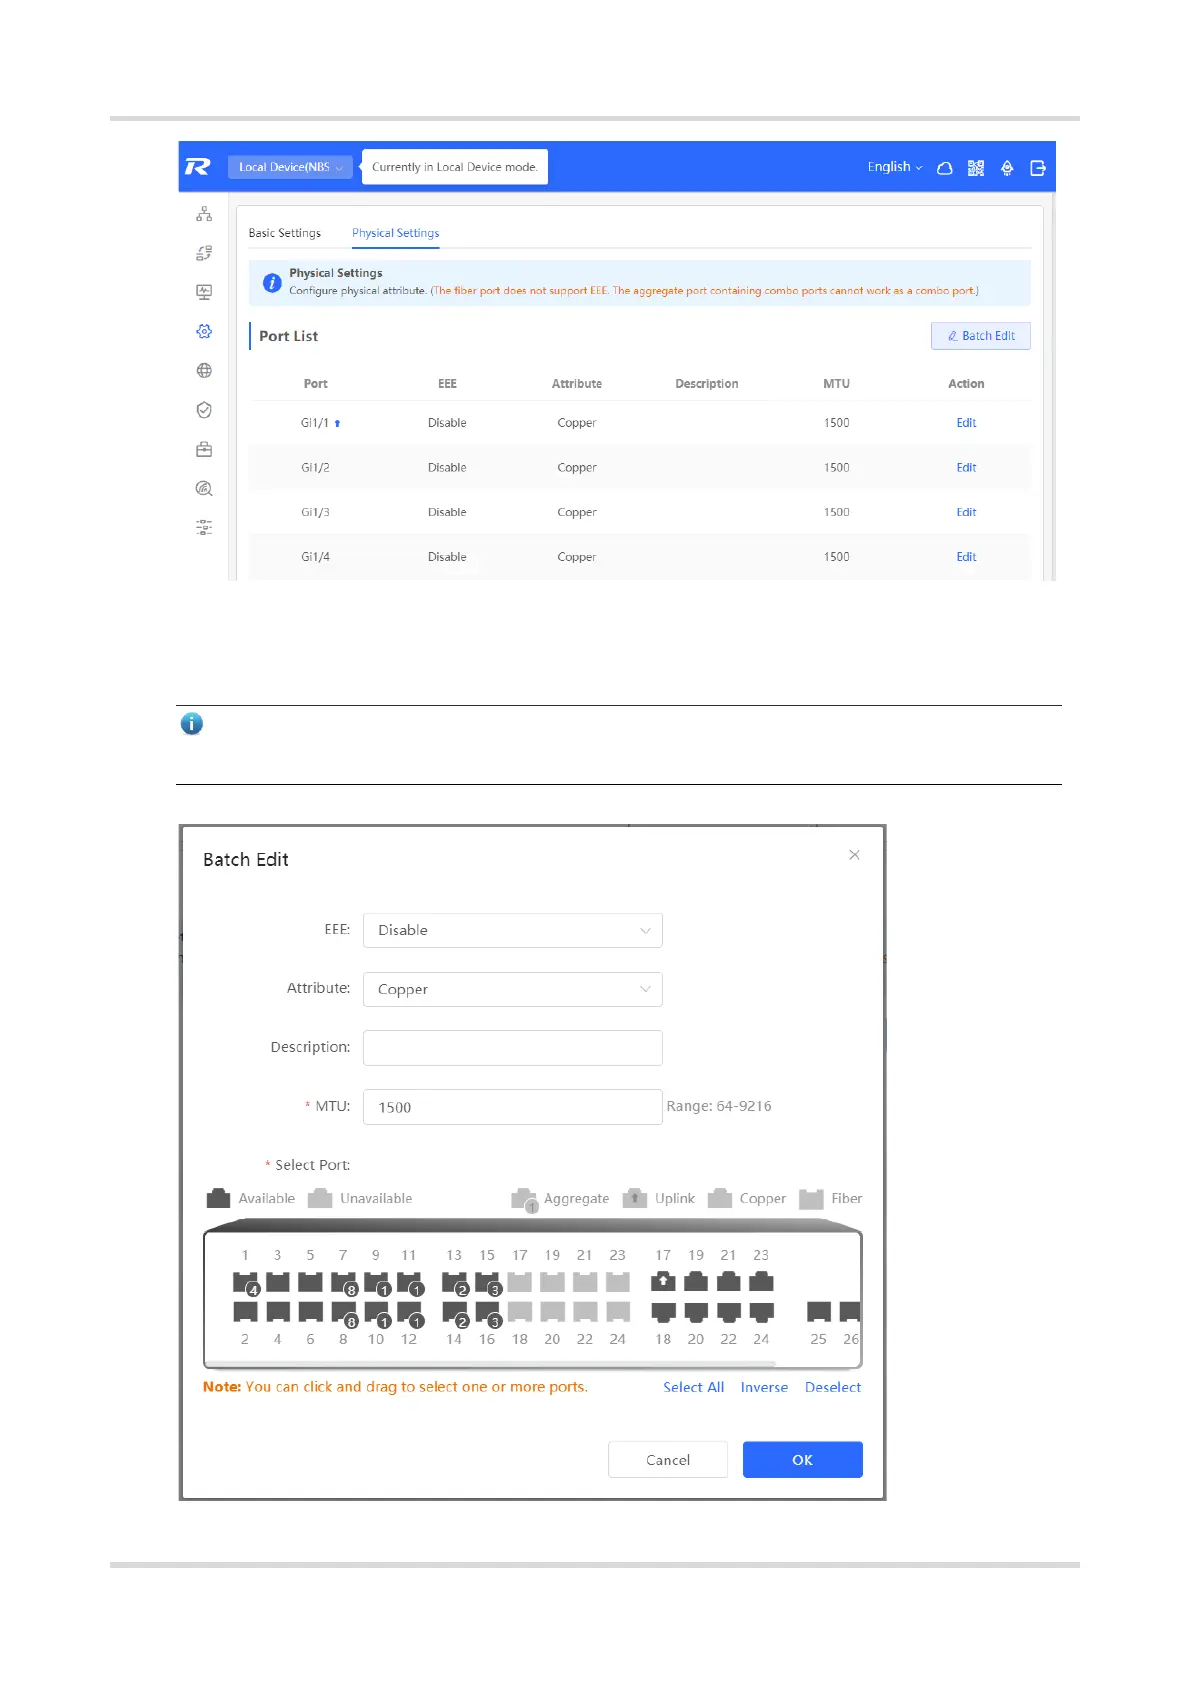Click Edit for port Gi1/3
The height and width of the screenshot is (1684, 1191).
(x=966, y=512)
